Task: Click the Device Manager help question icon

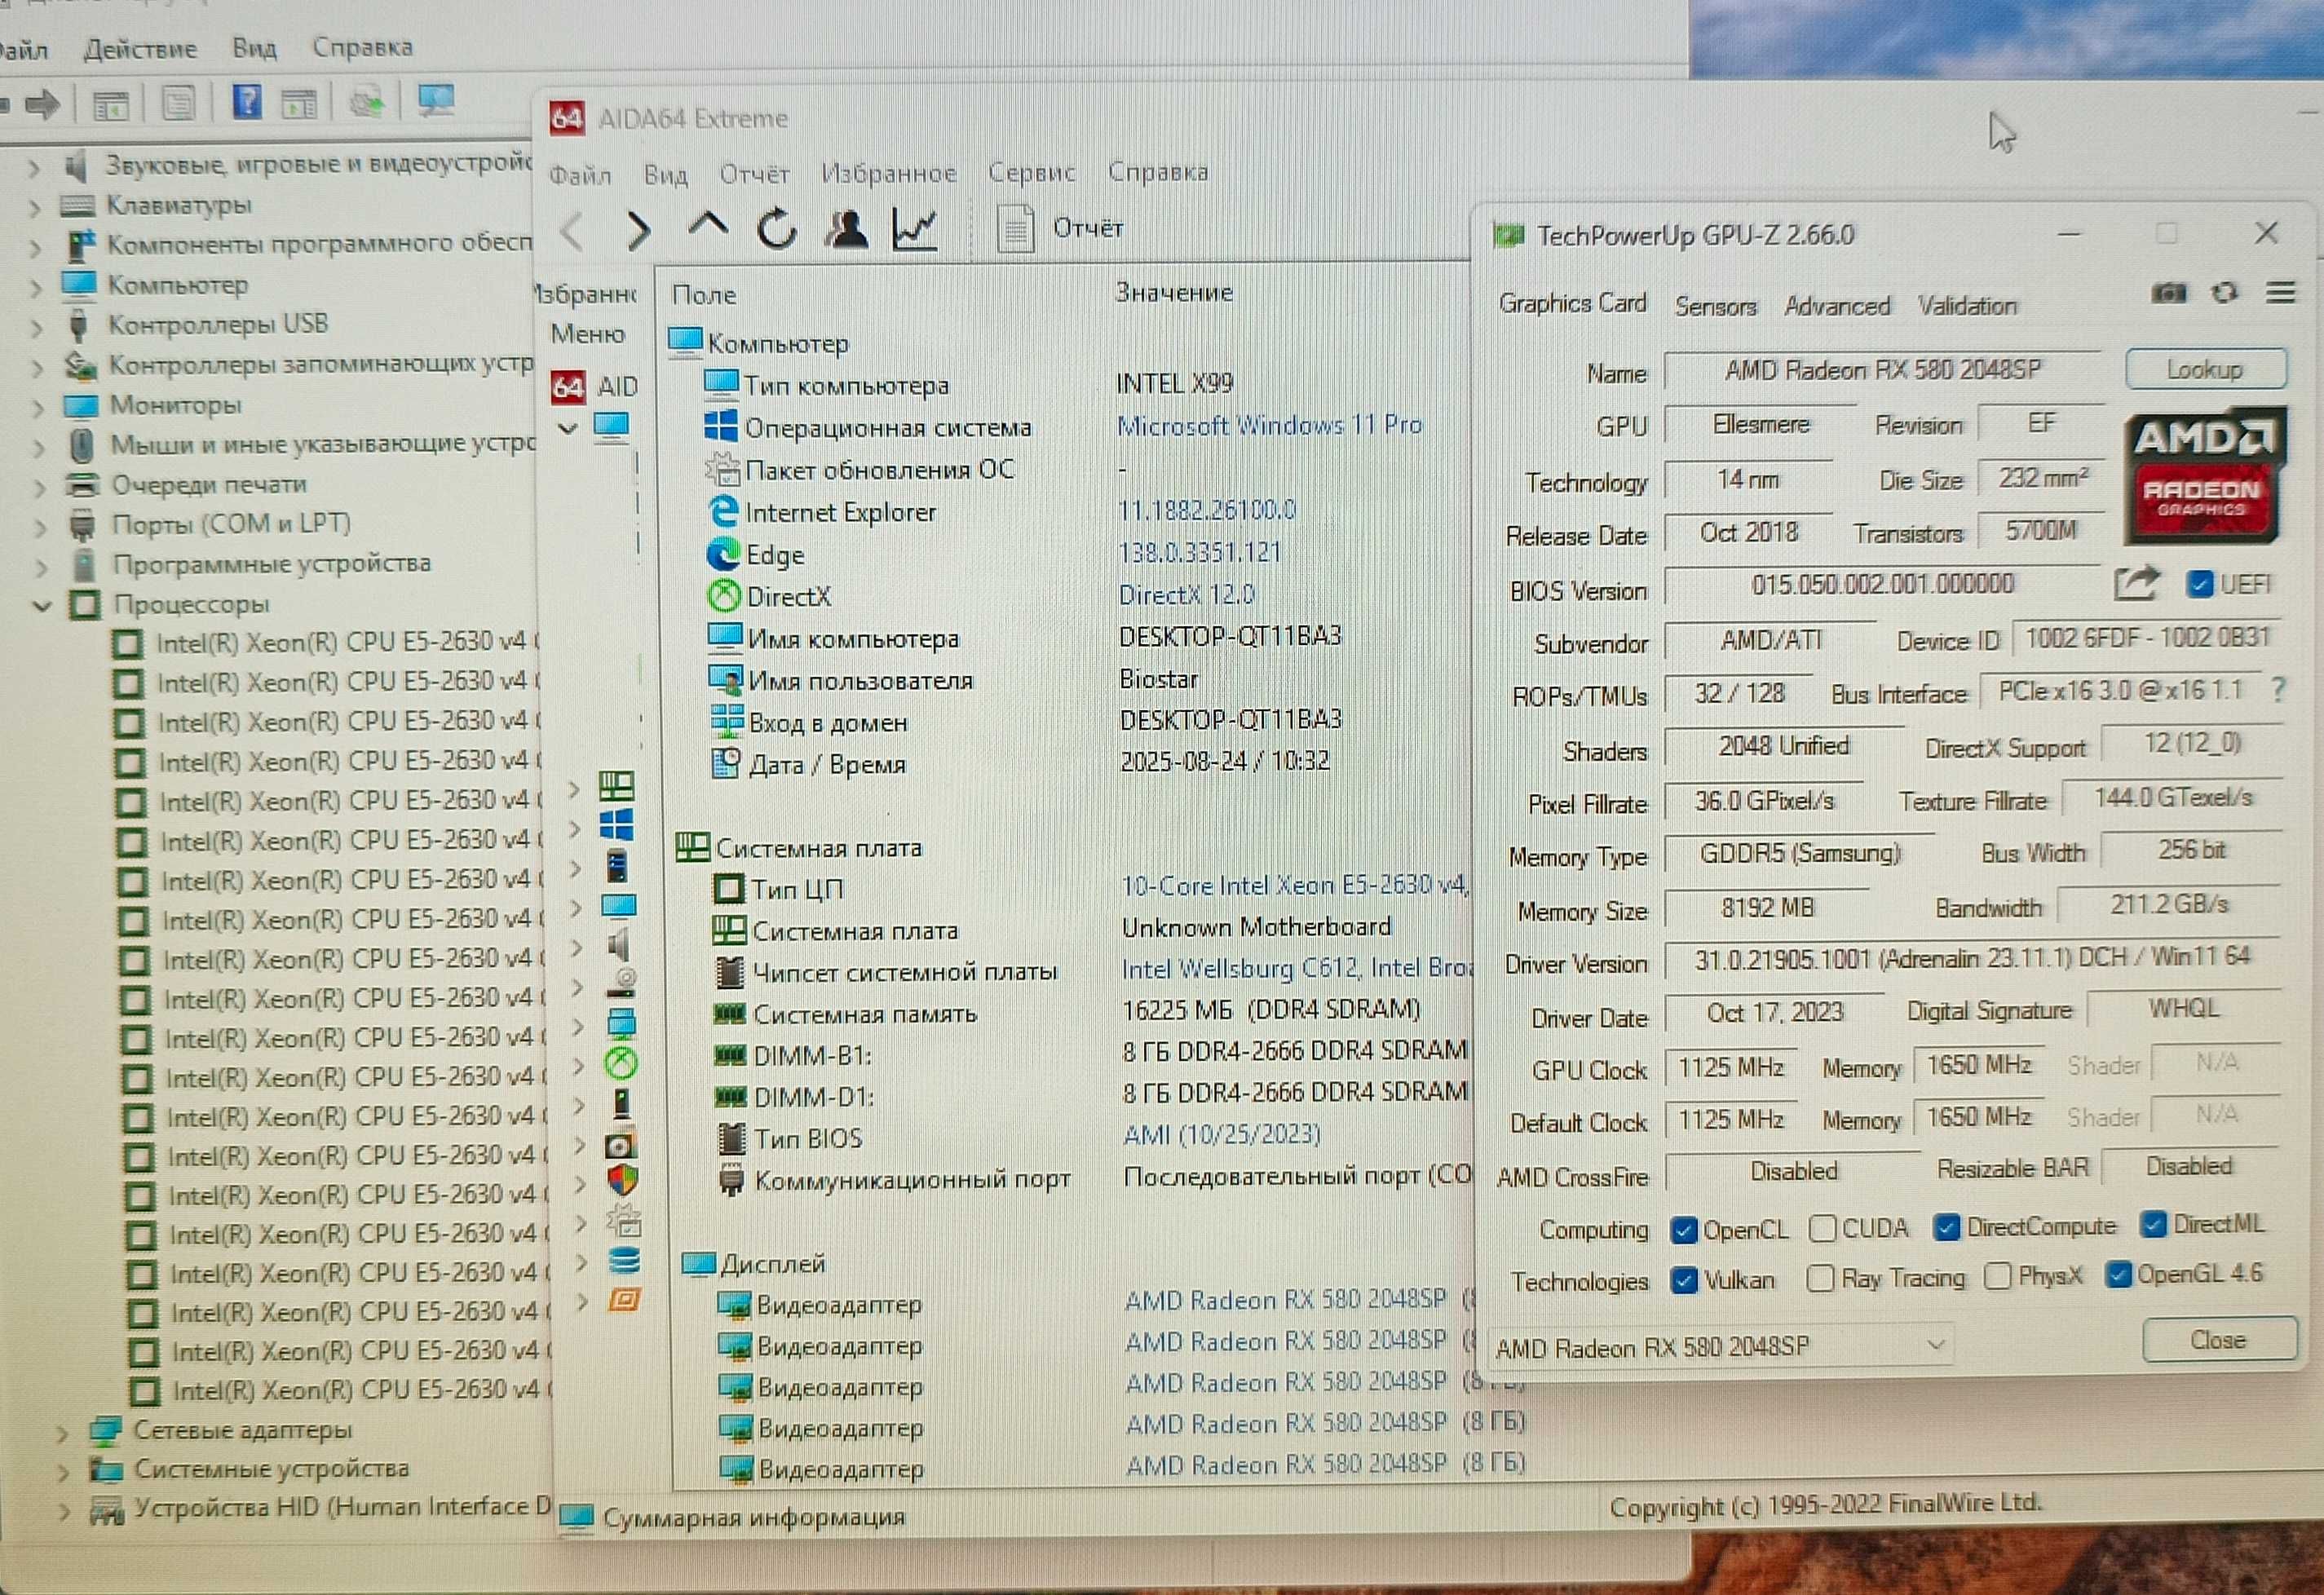Action: [247, 101]
